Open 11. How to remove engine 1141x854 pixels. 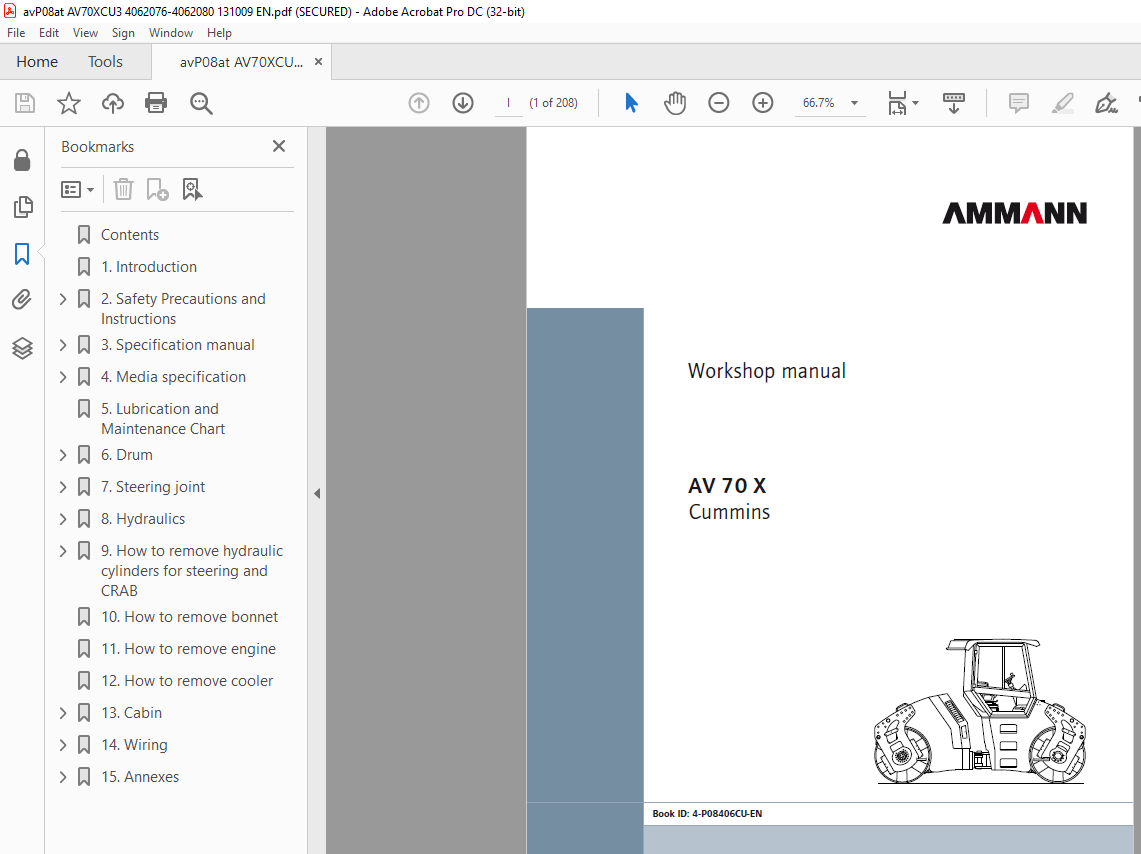[188, 649]
